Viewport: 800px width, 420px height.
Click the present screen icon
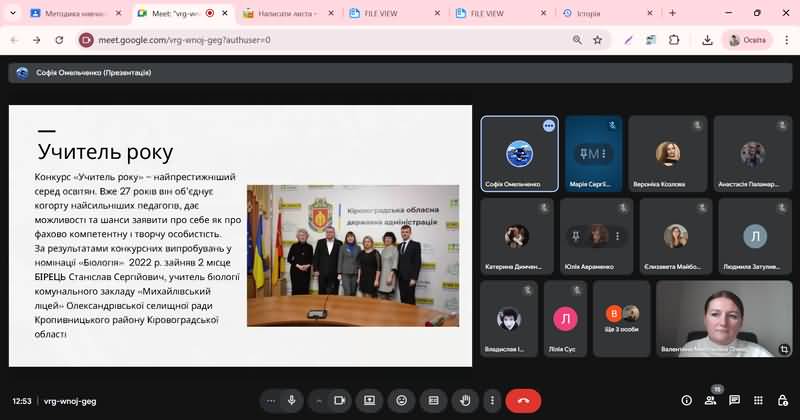[370, 400]
